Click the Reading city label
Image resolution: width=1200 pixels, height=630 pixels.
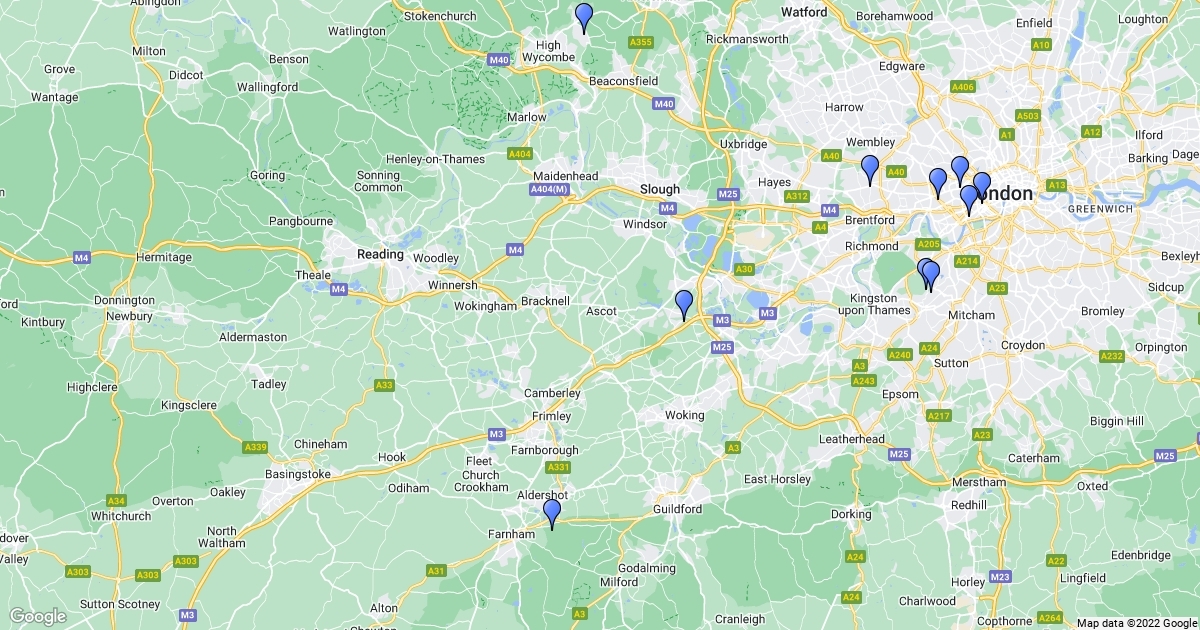point(380,255)
